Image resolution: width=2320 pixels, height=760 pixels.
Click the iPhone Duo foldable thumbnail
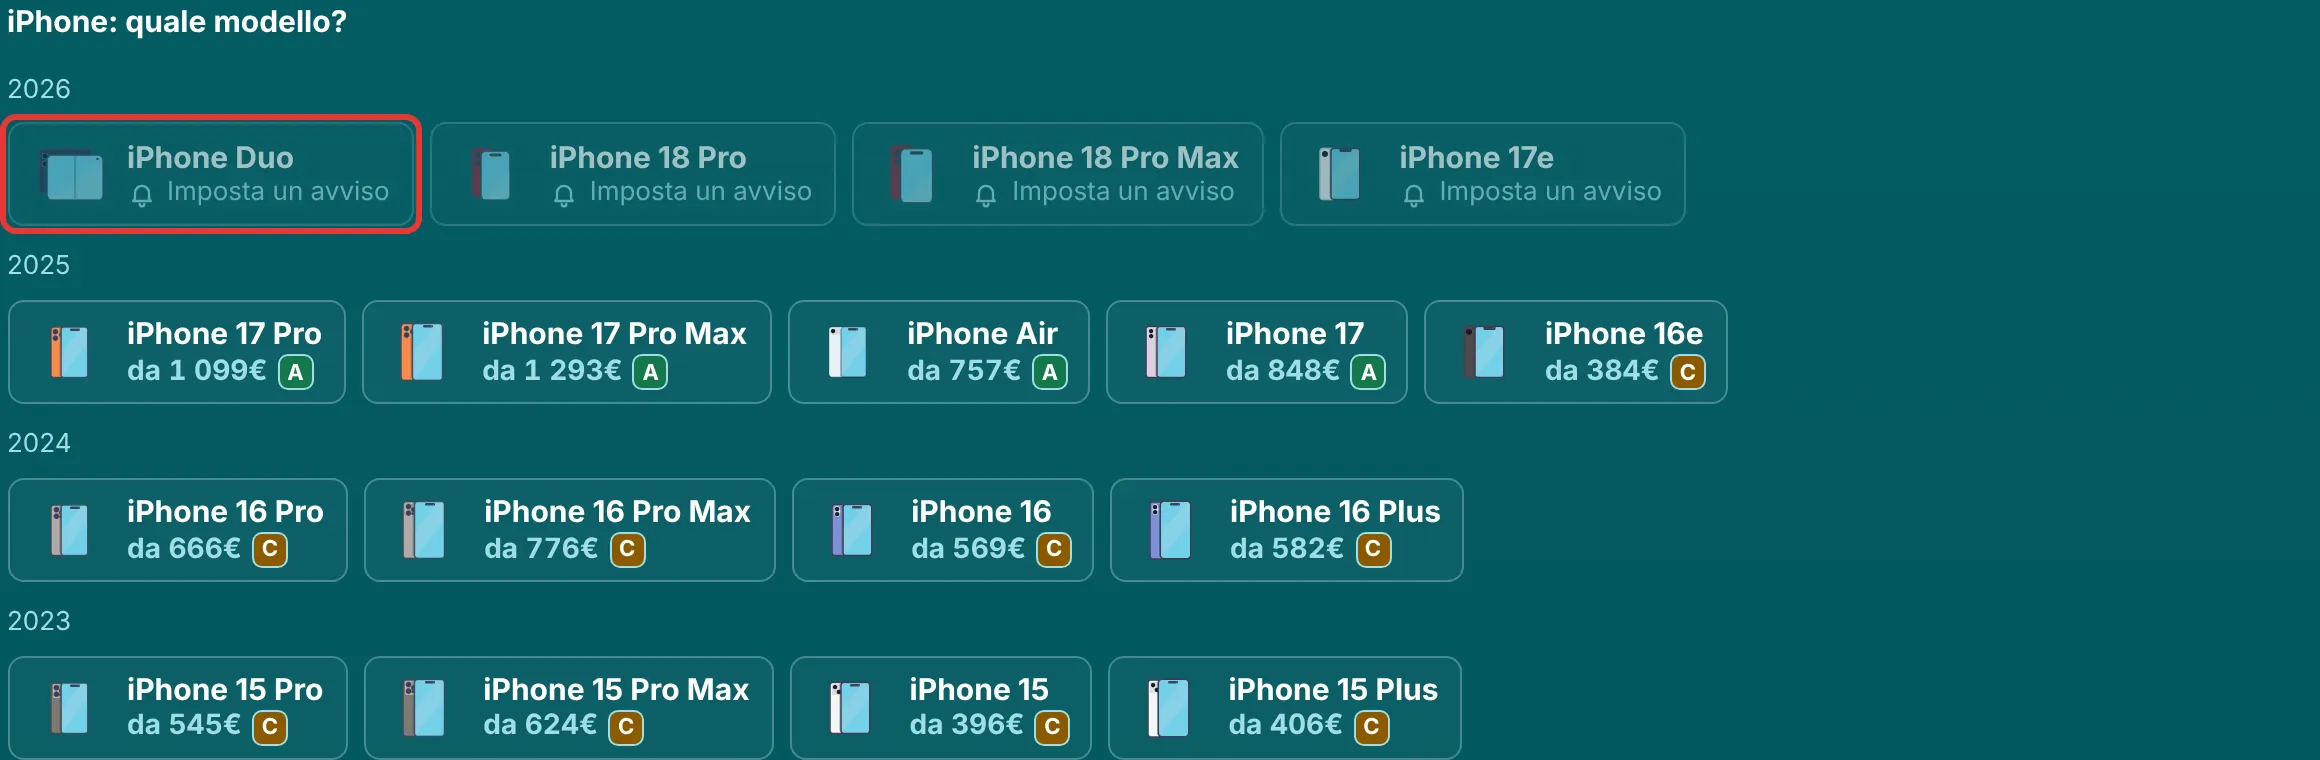(x=71, y=174)
